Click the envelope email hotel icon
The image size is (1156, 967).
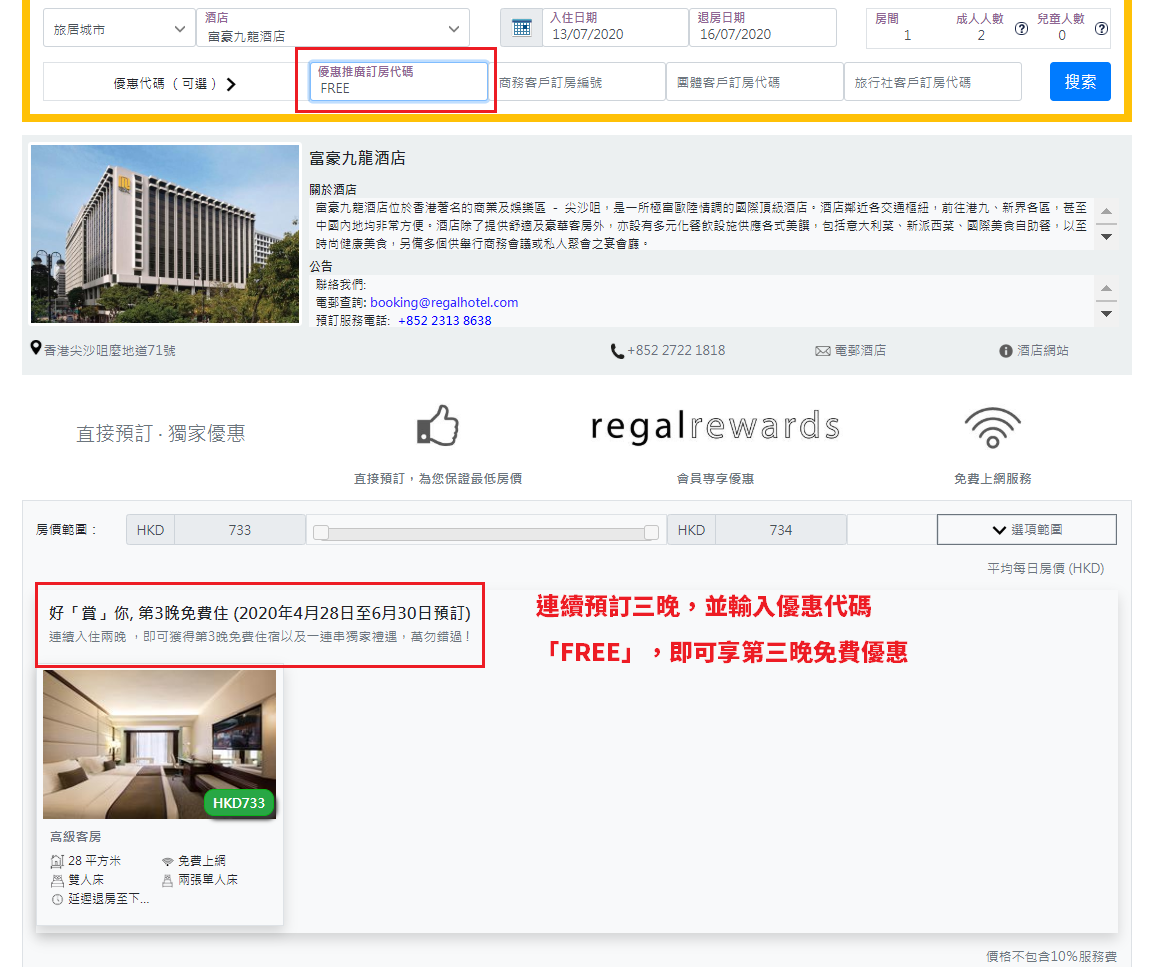pos(823,352)
